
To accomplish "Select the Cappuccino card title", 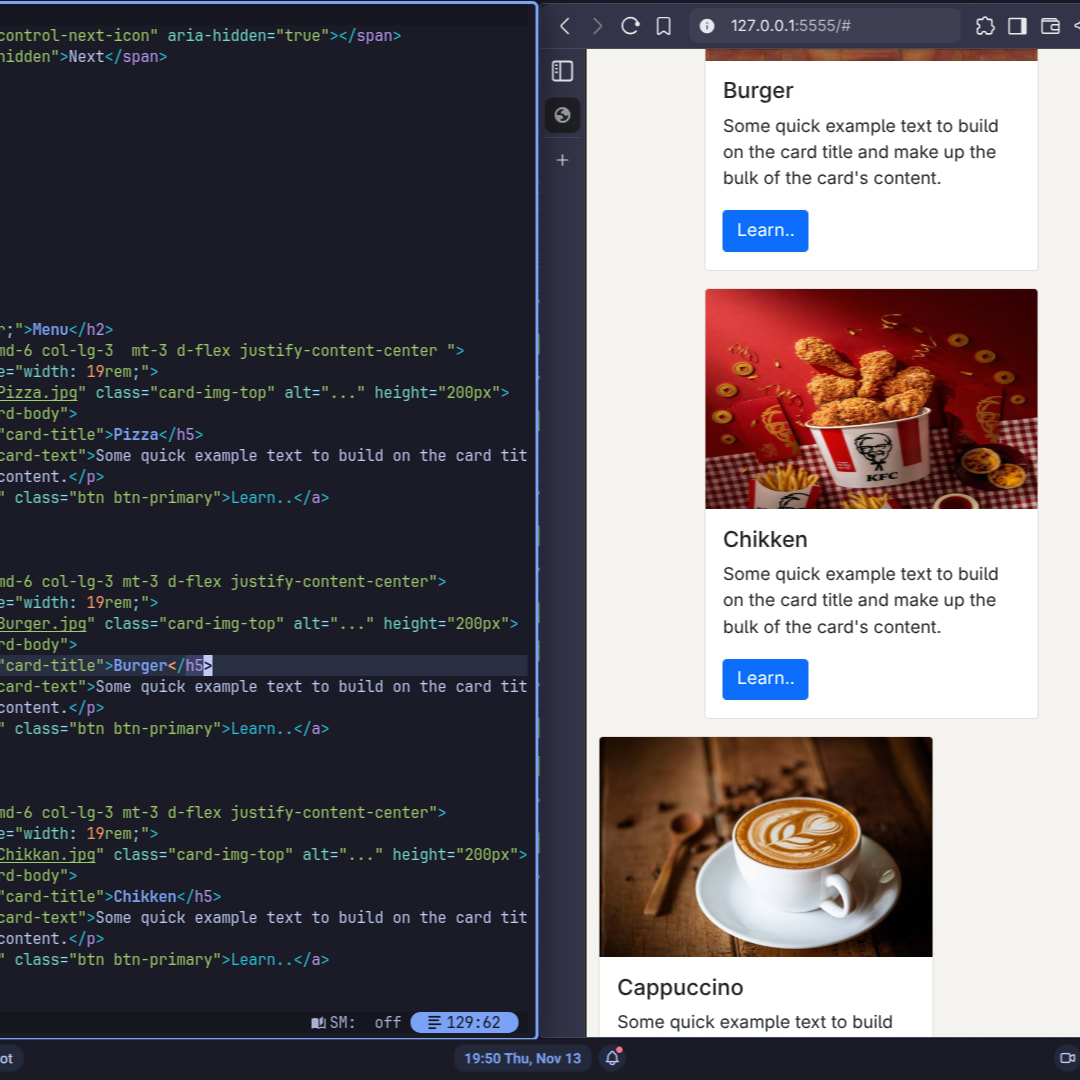I will tap(680, 988).
